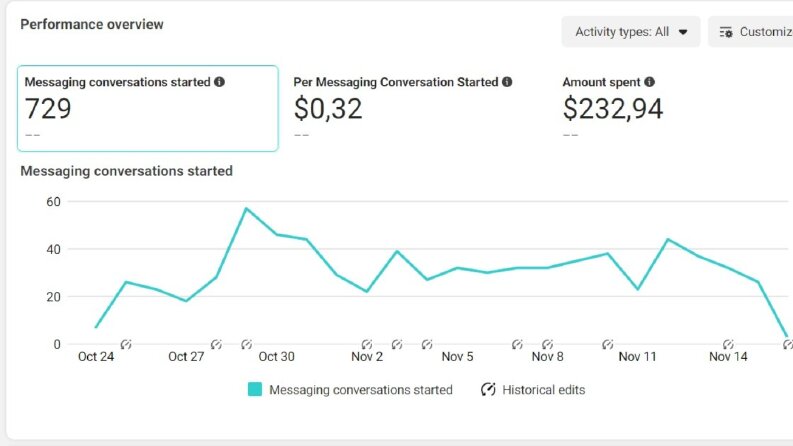This screenshot has height=446, width=793.
Task: Click historical edit marker above Nov 8
Action: tap(547, 344)
